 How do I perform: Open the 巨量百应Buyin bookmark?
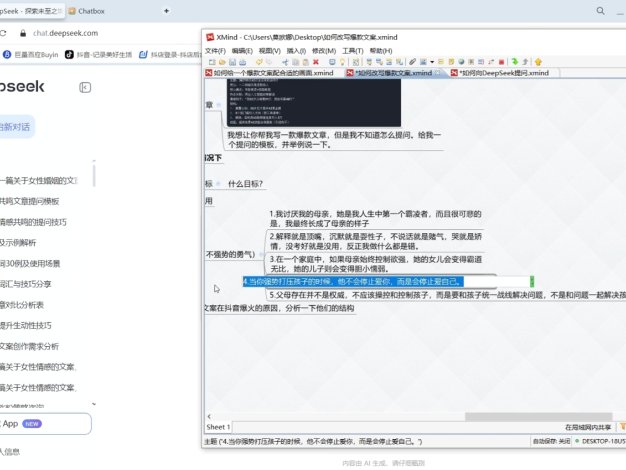point(31,54)
